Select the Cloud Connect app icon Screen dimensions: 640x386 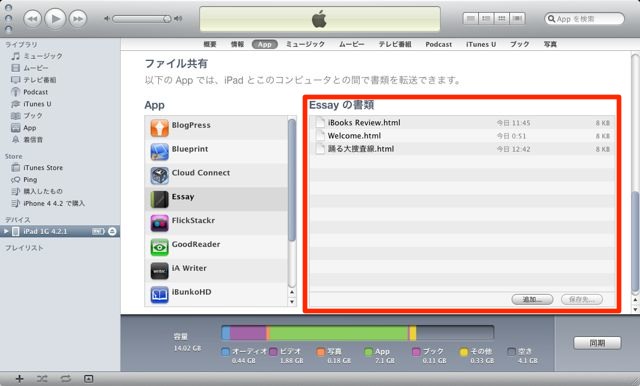pos(159,175)
